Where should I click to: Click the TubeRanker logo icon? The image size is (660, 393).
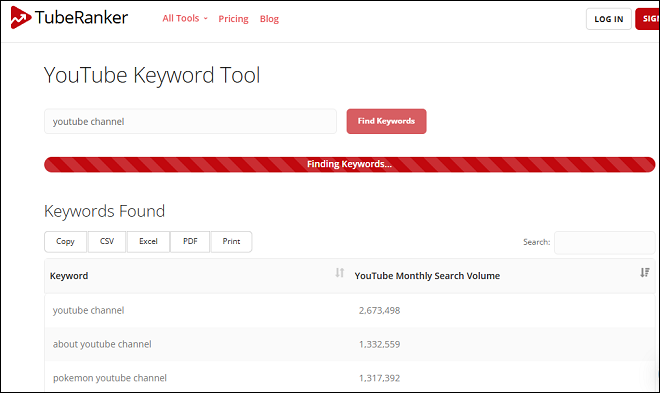[x=21, y=18]
